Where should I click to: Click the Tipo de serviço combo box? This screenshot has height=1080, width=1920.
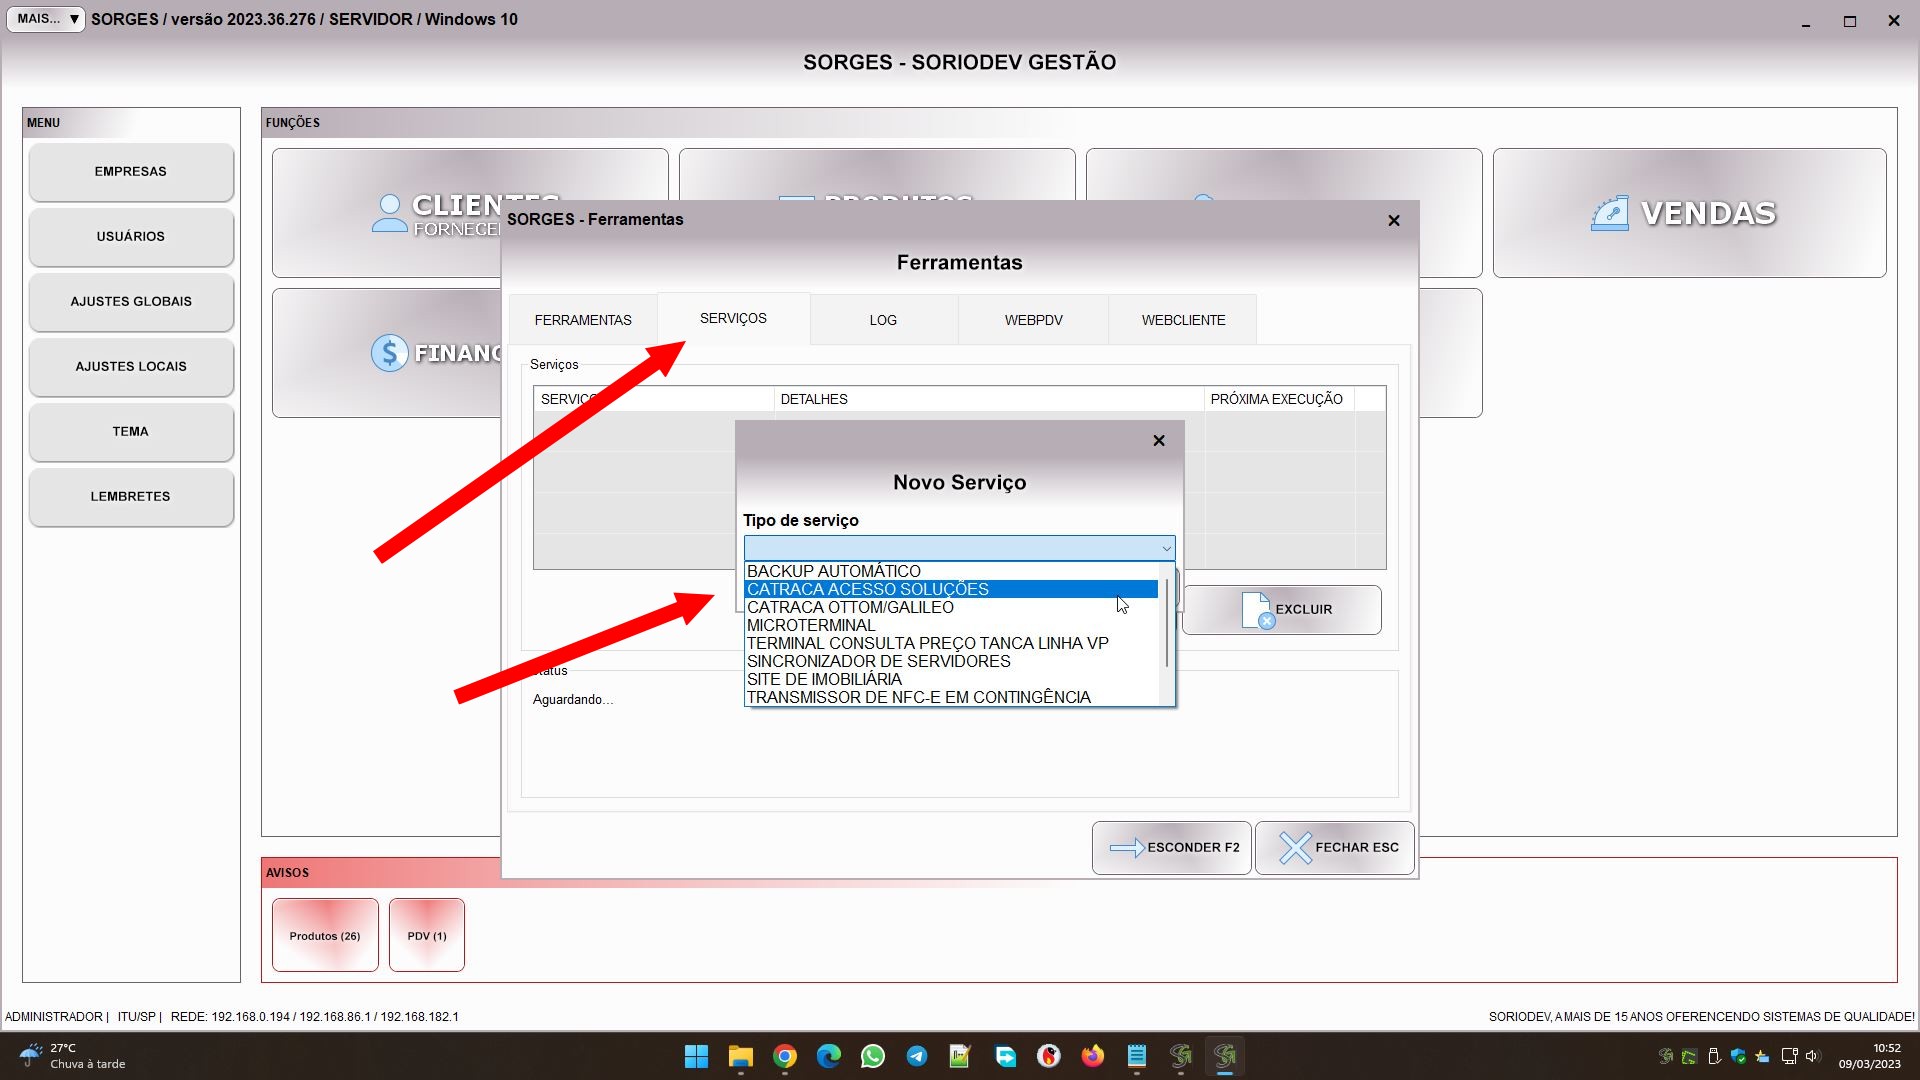(x=959, y=548)
